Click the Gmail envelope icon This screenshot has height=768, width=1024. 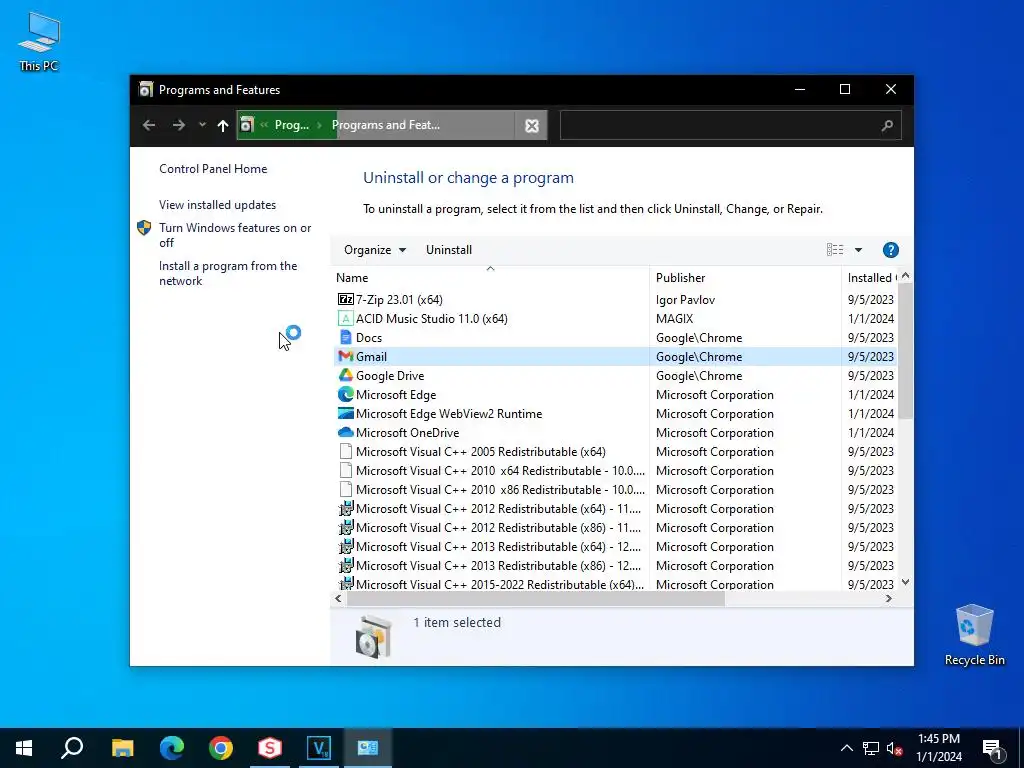pos(345,357)
